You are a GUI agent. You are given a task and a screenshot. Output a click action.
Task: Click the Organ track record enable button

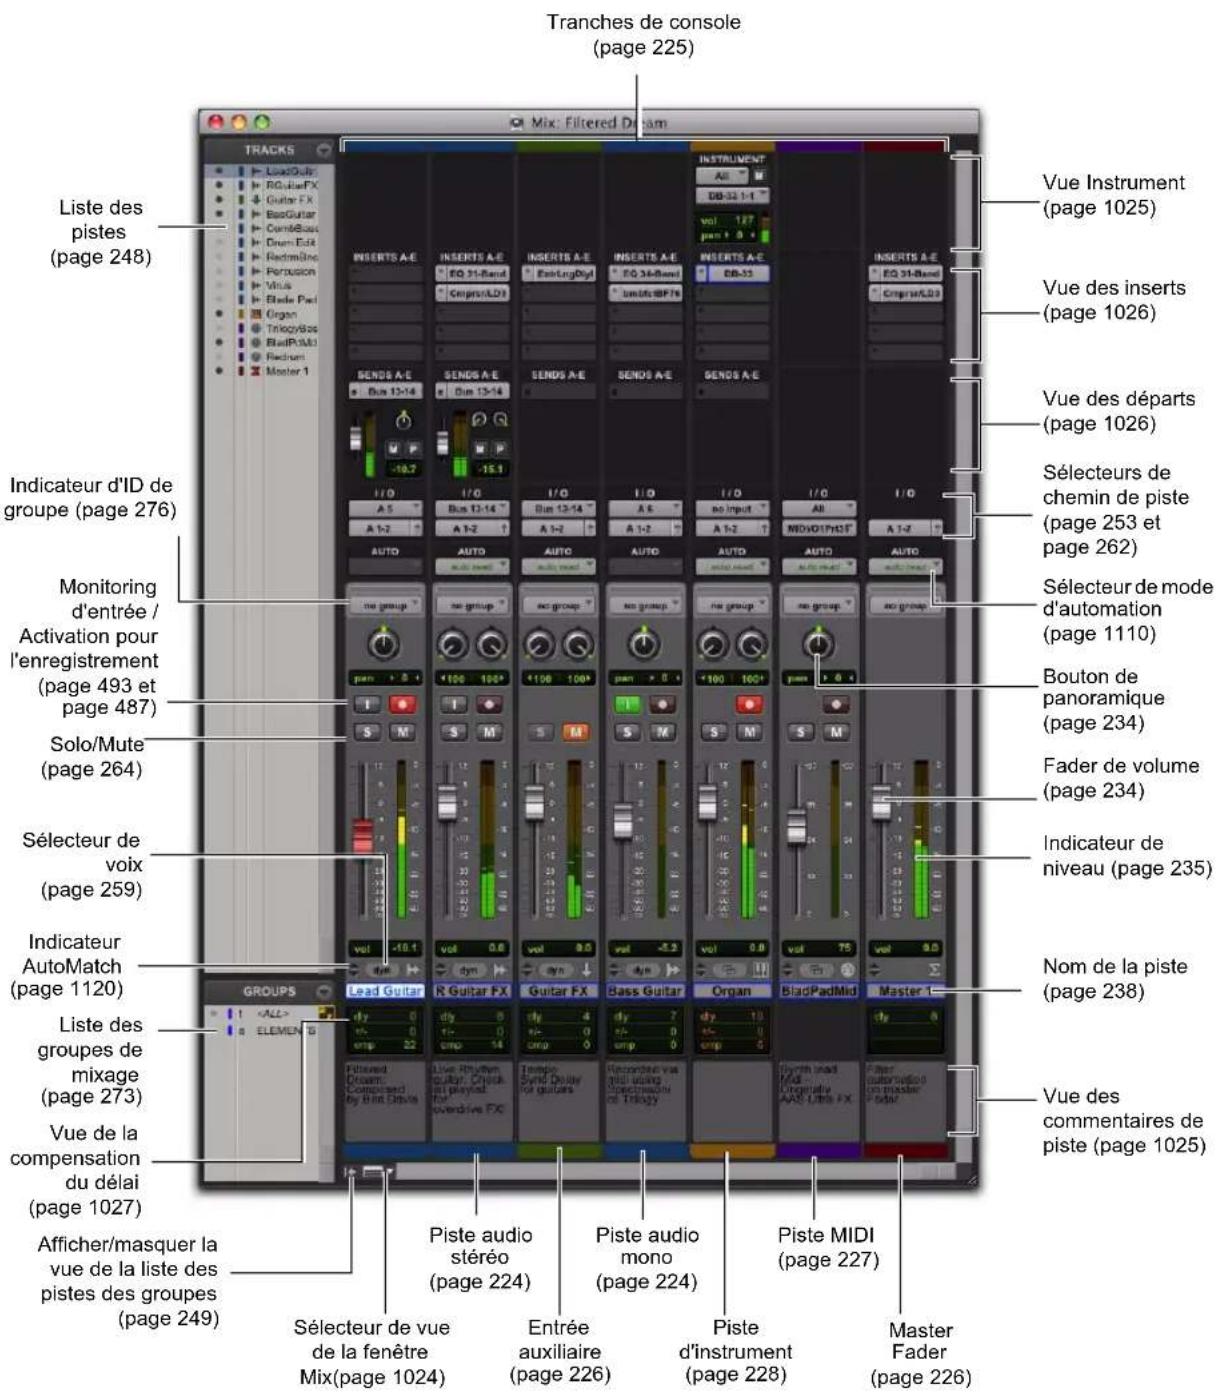coord(749,704)
